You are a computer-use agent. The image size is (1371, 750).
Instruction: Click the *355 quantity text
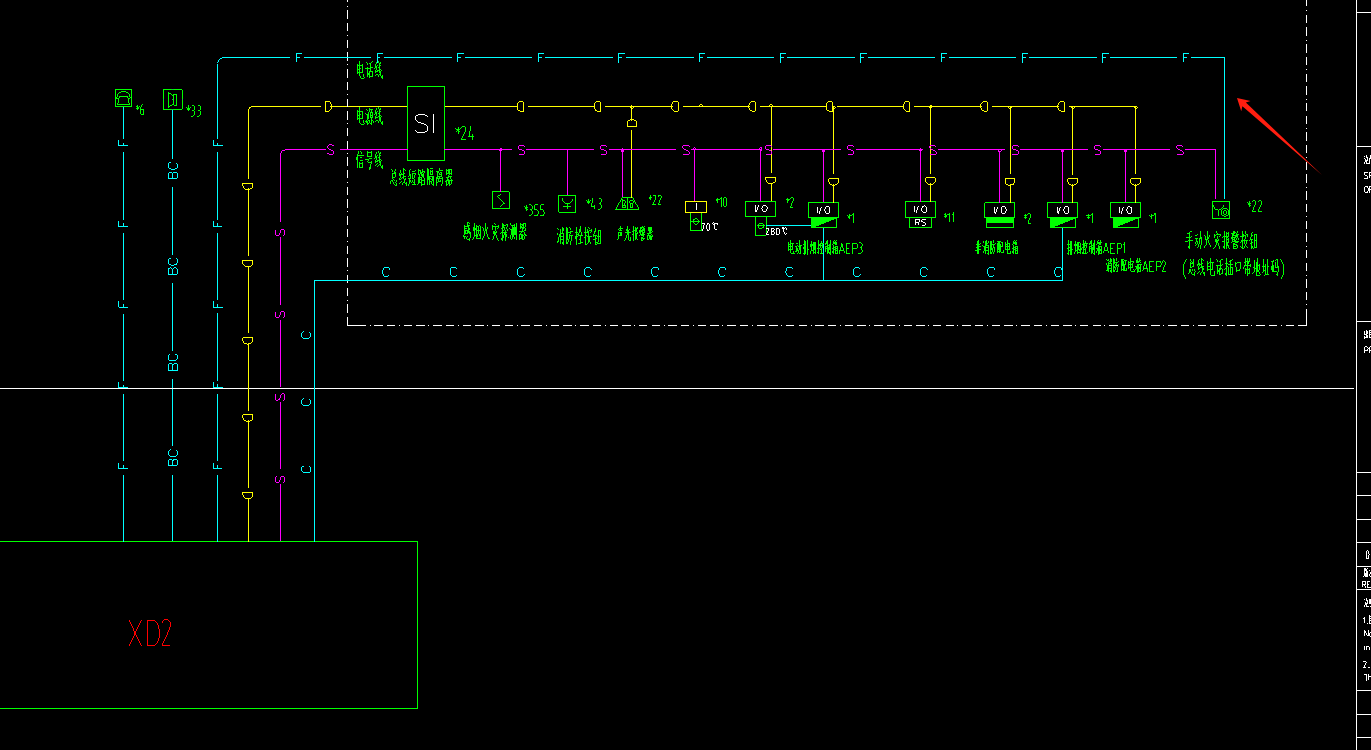535,210
